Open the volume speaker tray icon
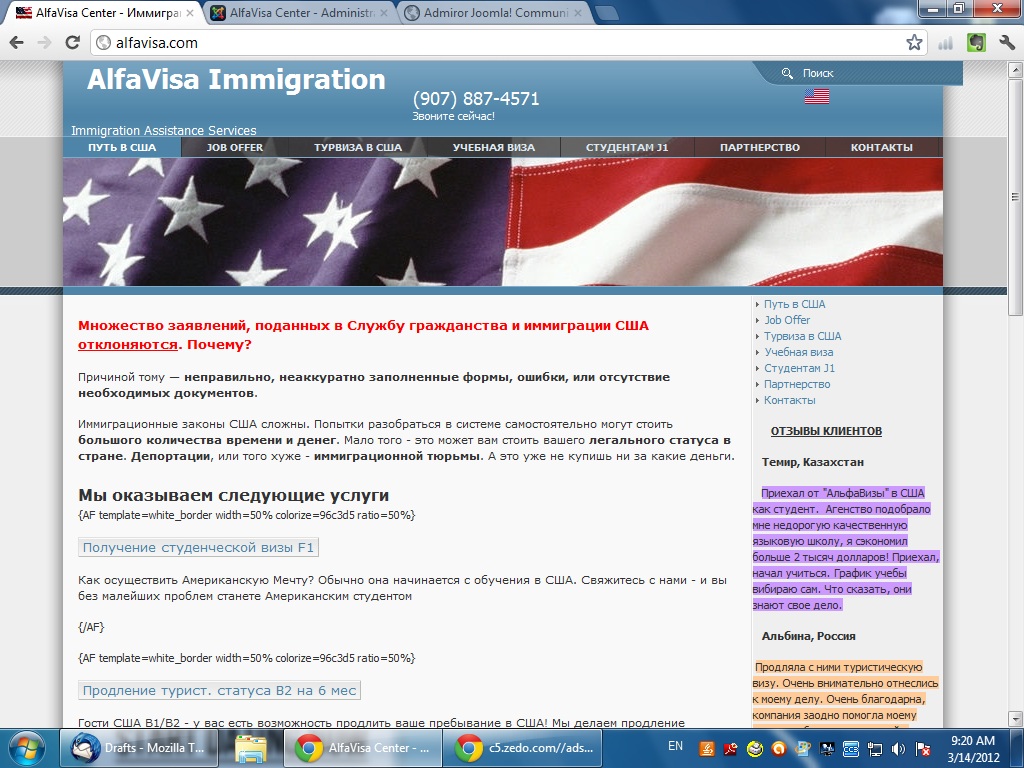This screenshot has height=768, width=1024. (899, 749)
